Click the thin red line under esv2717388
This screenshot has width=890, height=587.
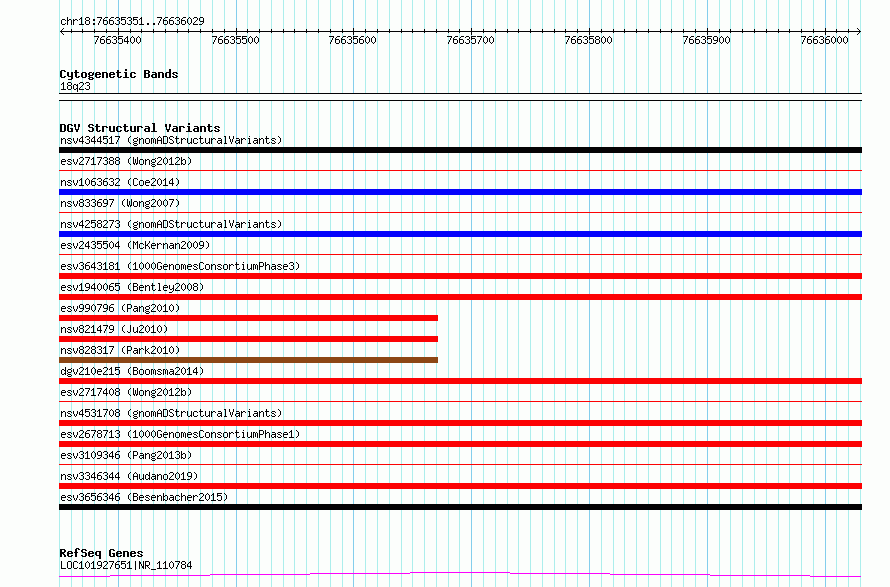point(460,170)
